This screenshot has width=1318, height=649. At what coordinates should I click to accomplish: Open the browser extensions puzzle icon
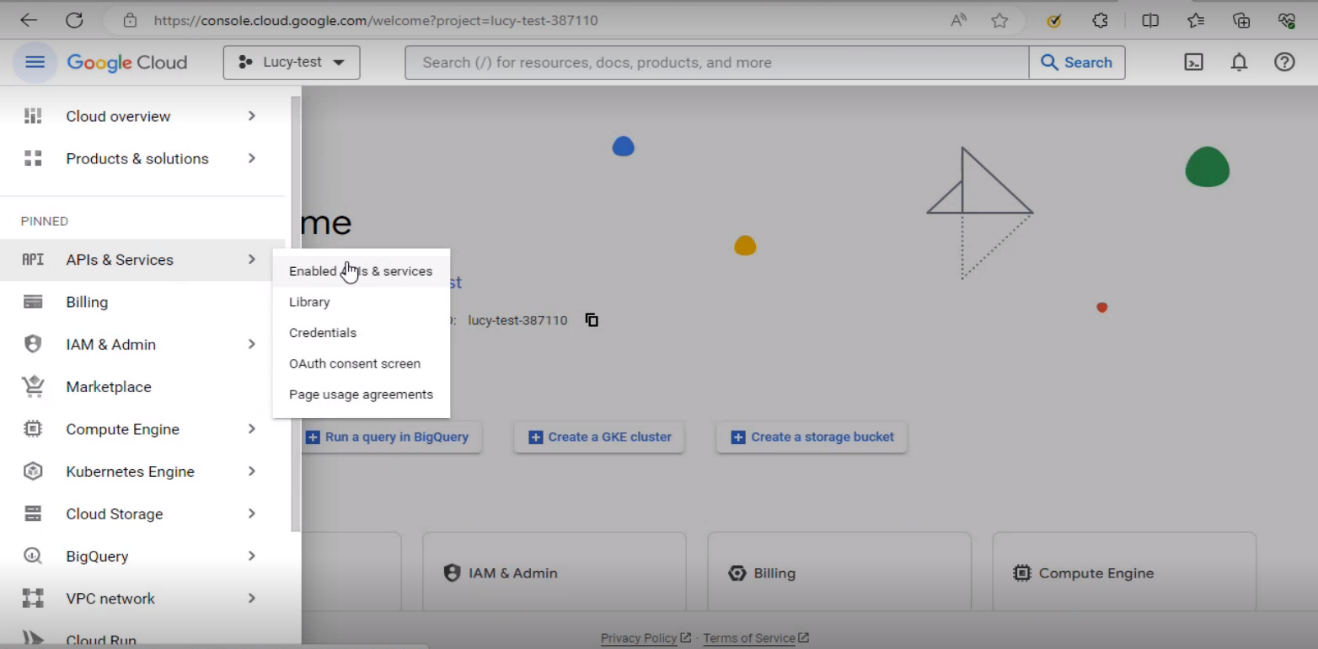point(1100,20)
